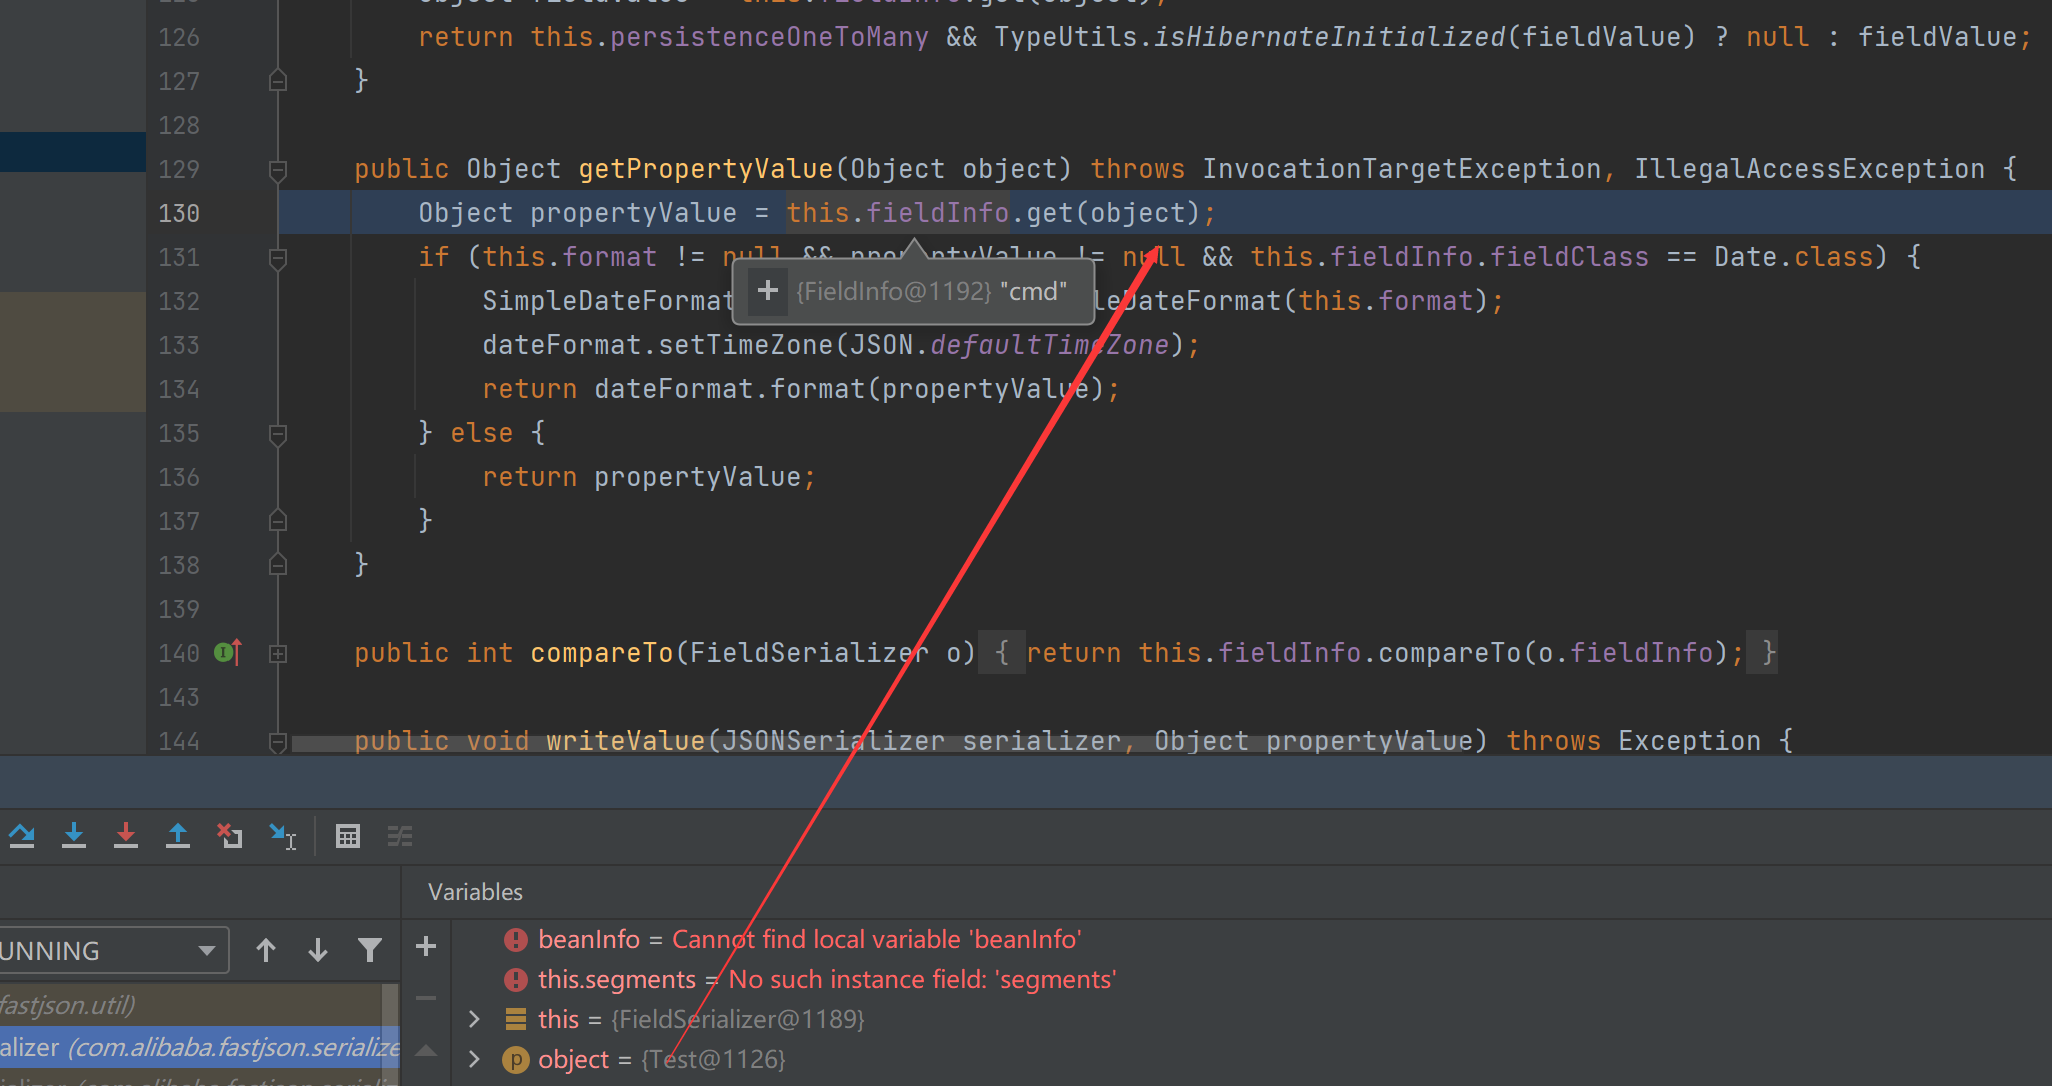The image size is (2052, 1086).
Task: Expand folded compareTo method at line 140
Action: (x=278, y=653)
